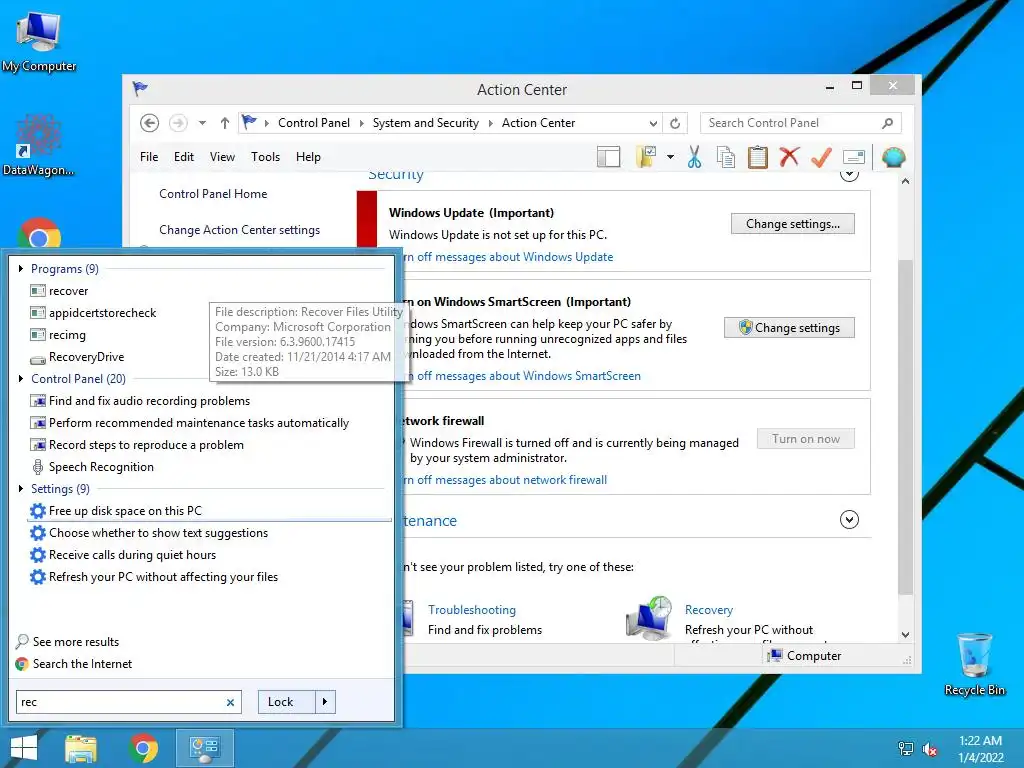Viewport: 1024px width, 768px height.
Task: Open the Edit menu
Action: [x=184, y=157]
